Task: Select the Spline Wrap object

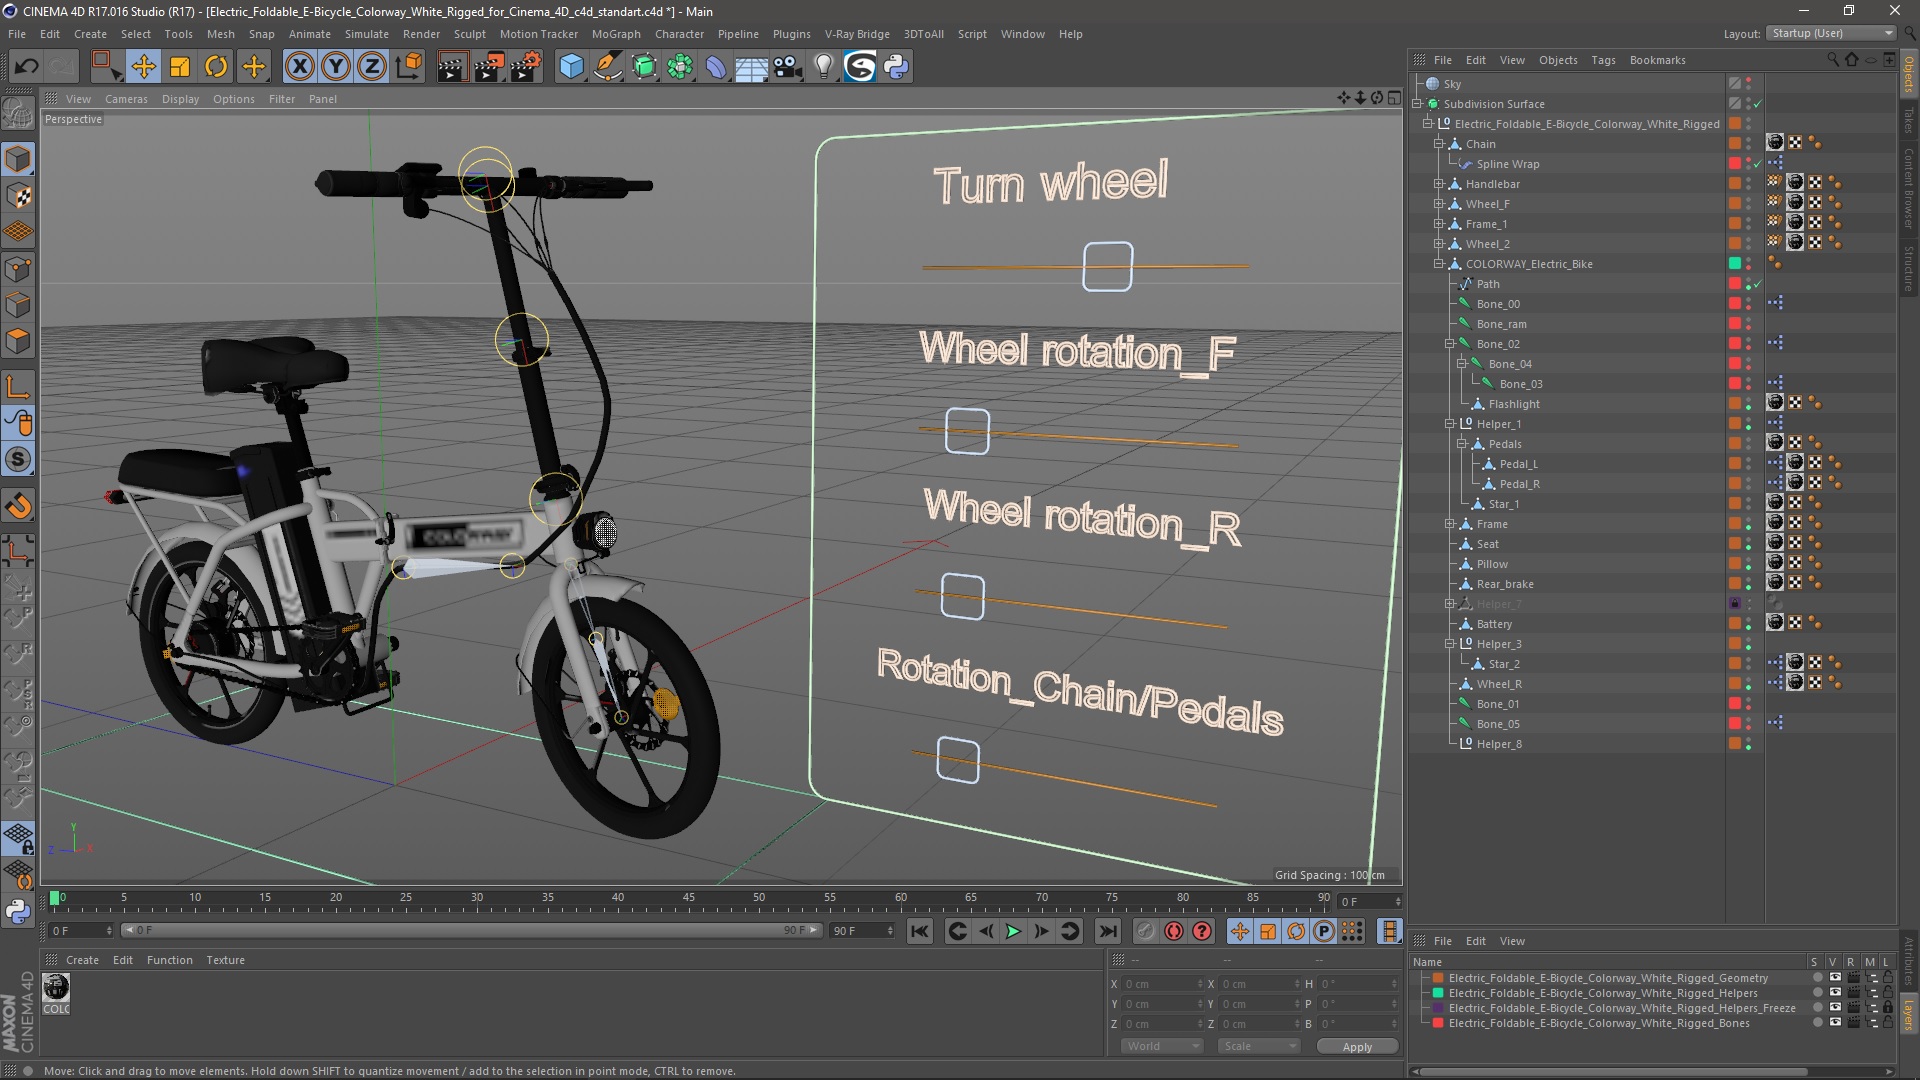Action: pyautogui.click(x=1507, y=164)
